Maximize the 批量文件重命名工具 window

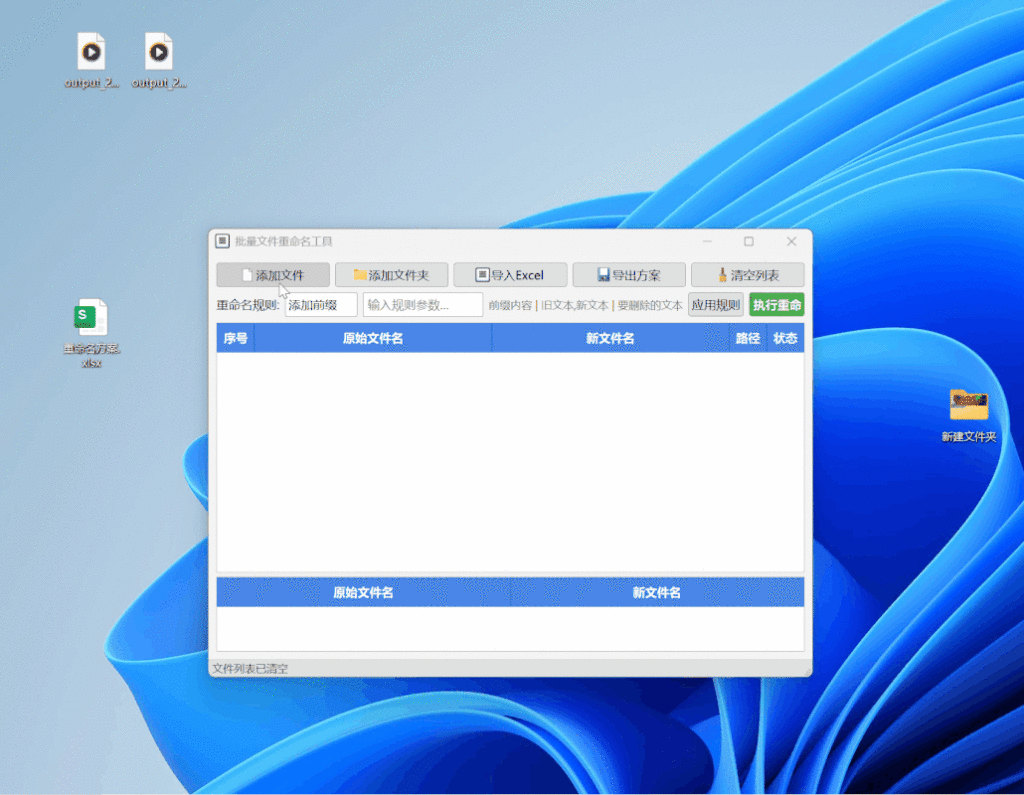point(749,241)
